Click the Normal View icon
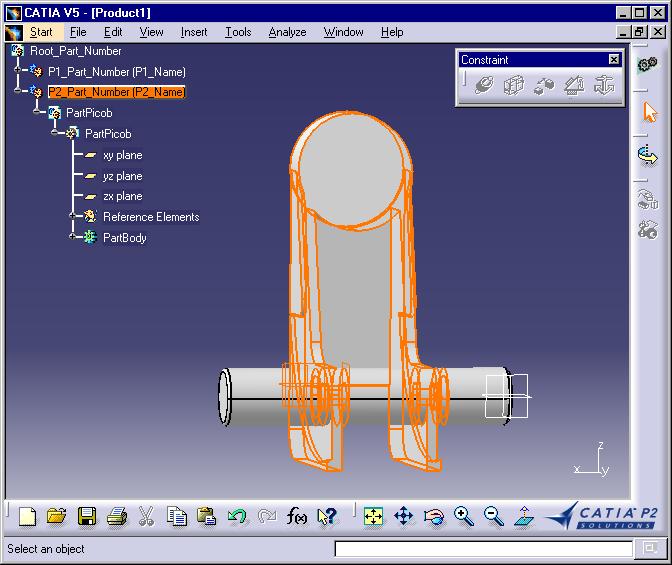The width and height of the screenshot is (672, 565). click(524, 516)
